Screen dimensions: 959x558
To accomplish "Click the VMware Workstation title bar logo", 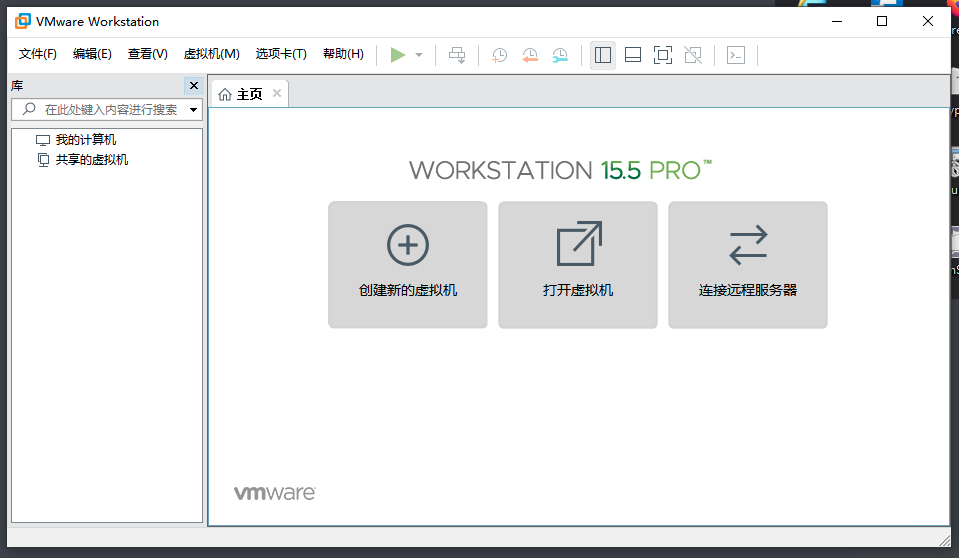I will [23, 21].
